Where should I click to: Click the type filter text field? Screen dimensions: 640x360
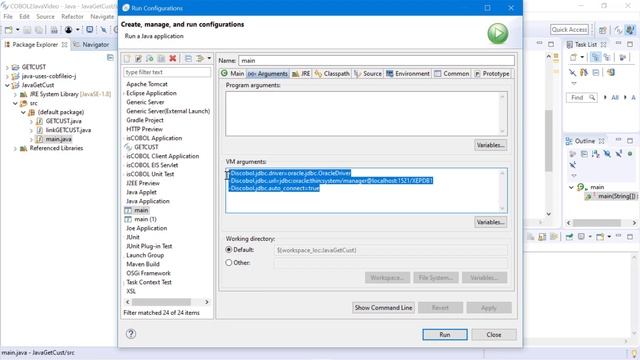pos(167,72)
